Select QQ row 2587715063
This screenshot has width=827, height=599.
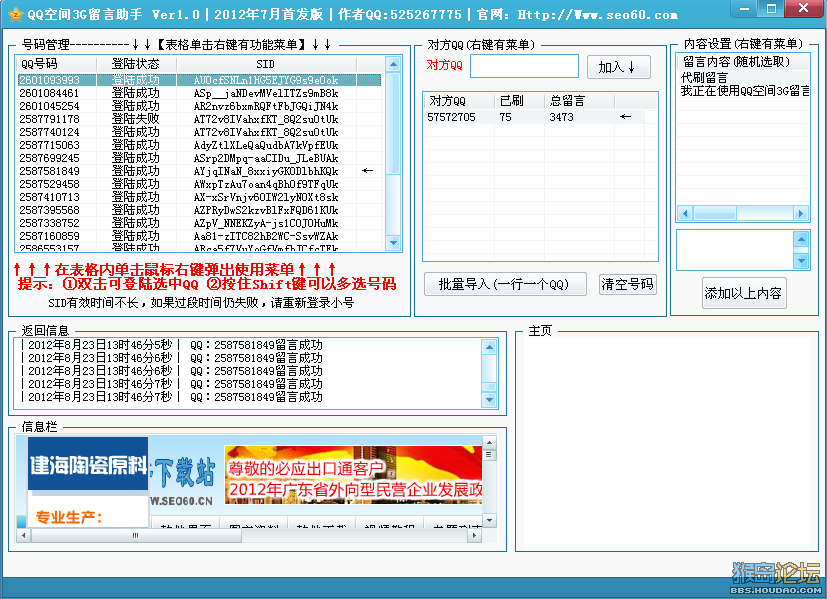[199, 145]
